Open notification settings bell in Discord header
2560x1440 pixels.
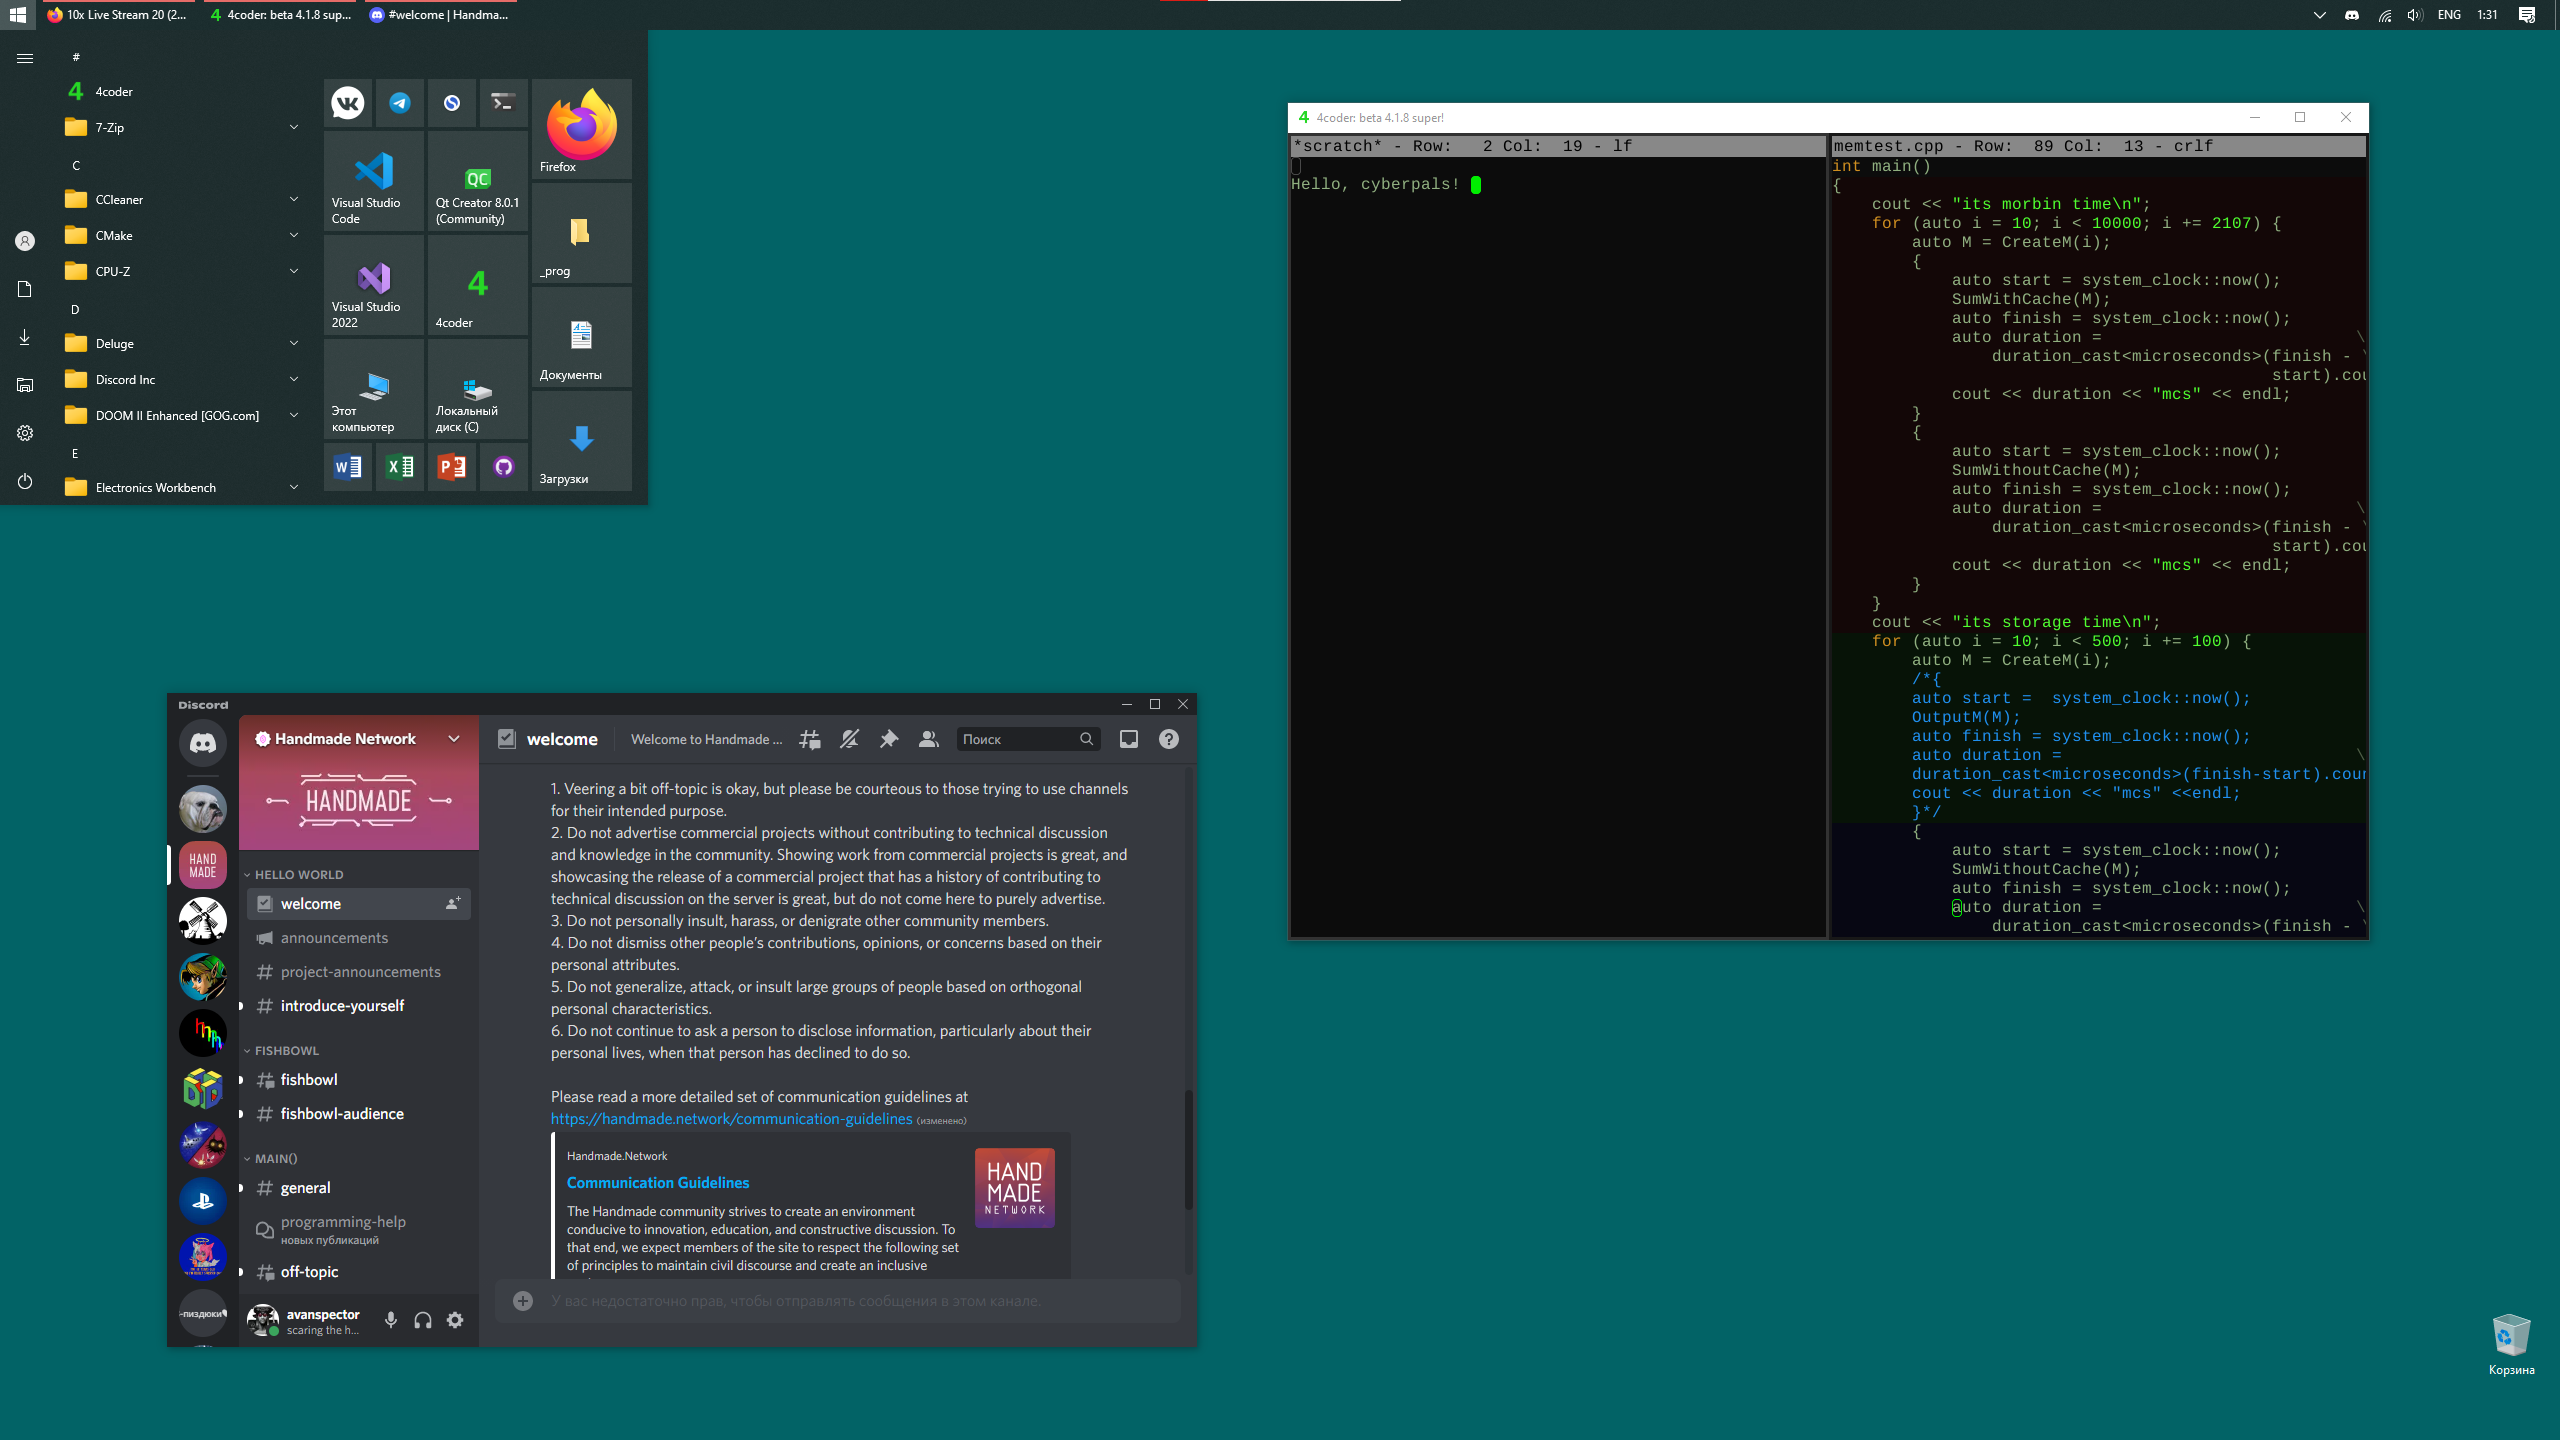849,739
